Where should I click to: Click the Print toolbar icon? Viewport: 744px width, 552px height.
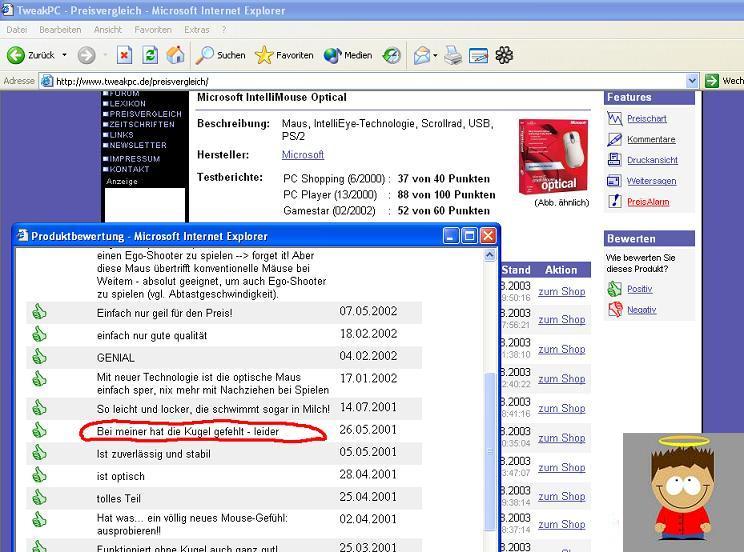pyautogui.click(x=454, y=56)
